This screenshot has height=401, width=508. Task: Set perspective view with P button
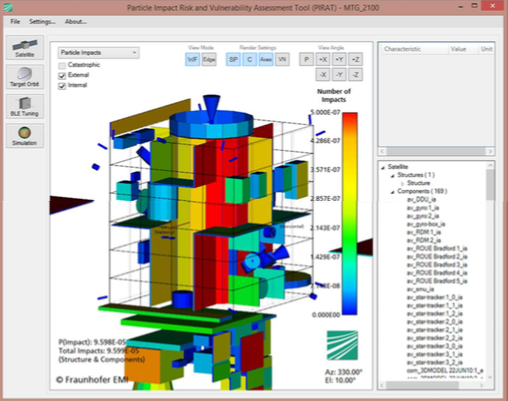pyautogui.click(x=306, y=60)
